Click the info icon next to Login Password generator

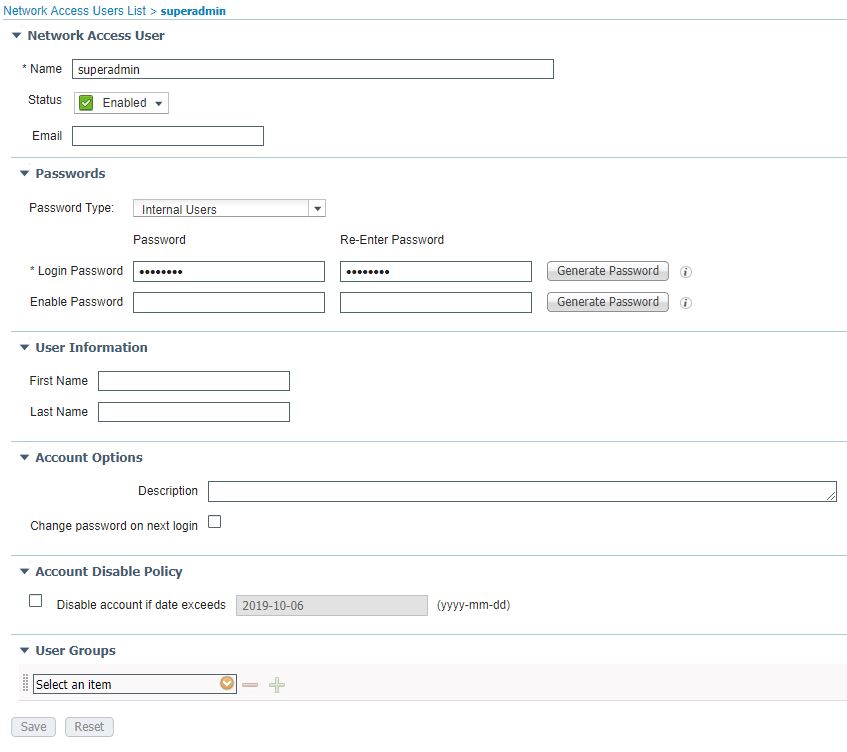click(686, 271)
